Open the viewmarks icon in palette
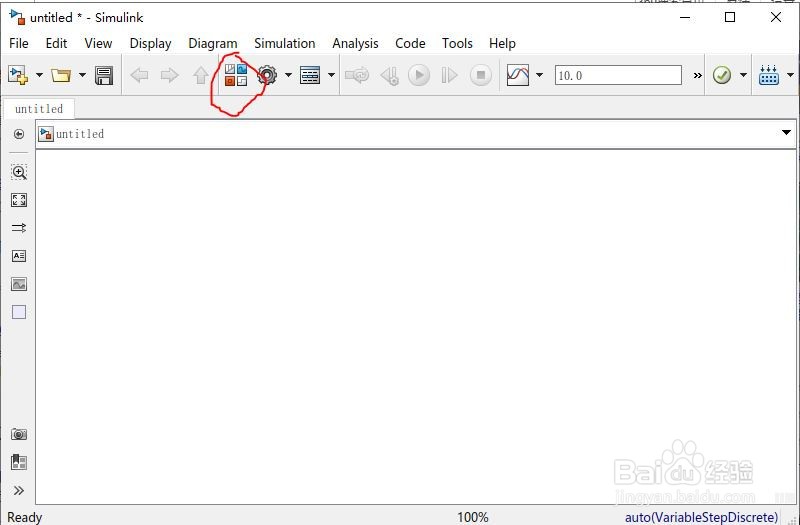This screenshot has height=525, width=800. (x=19, y=462)
